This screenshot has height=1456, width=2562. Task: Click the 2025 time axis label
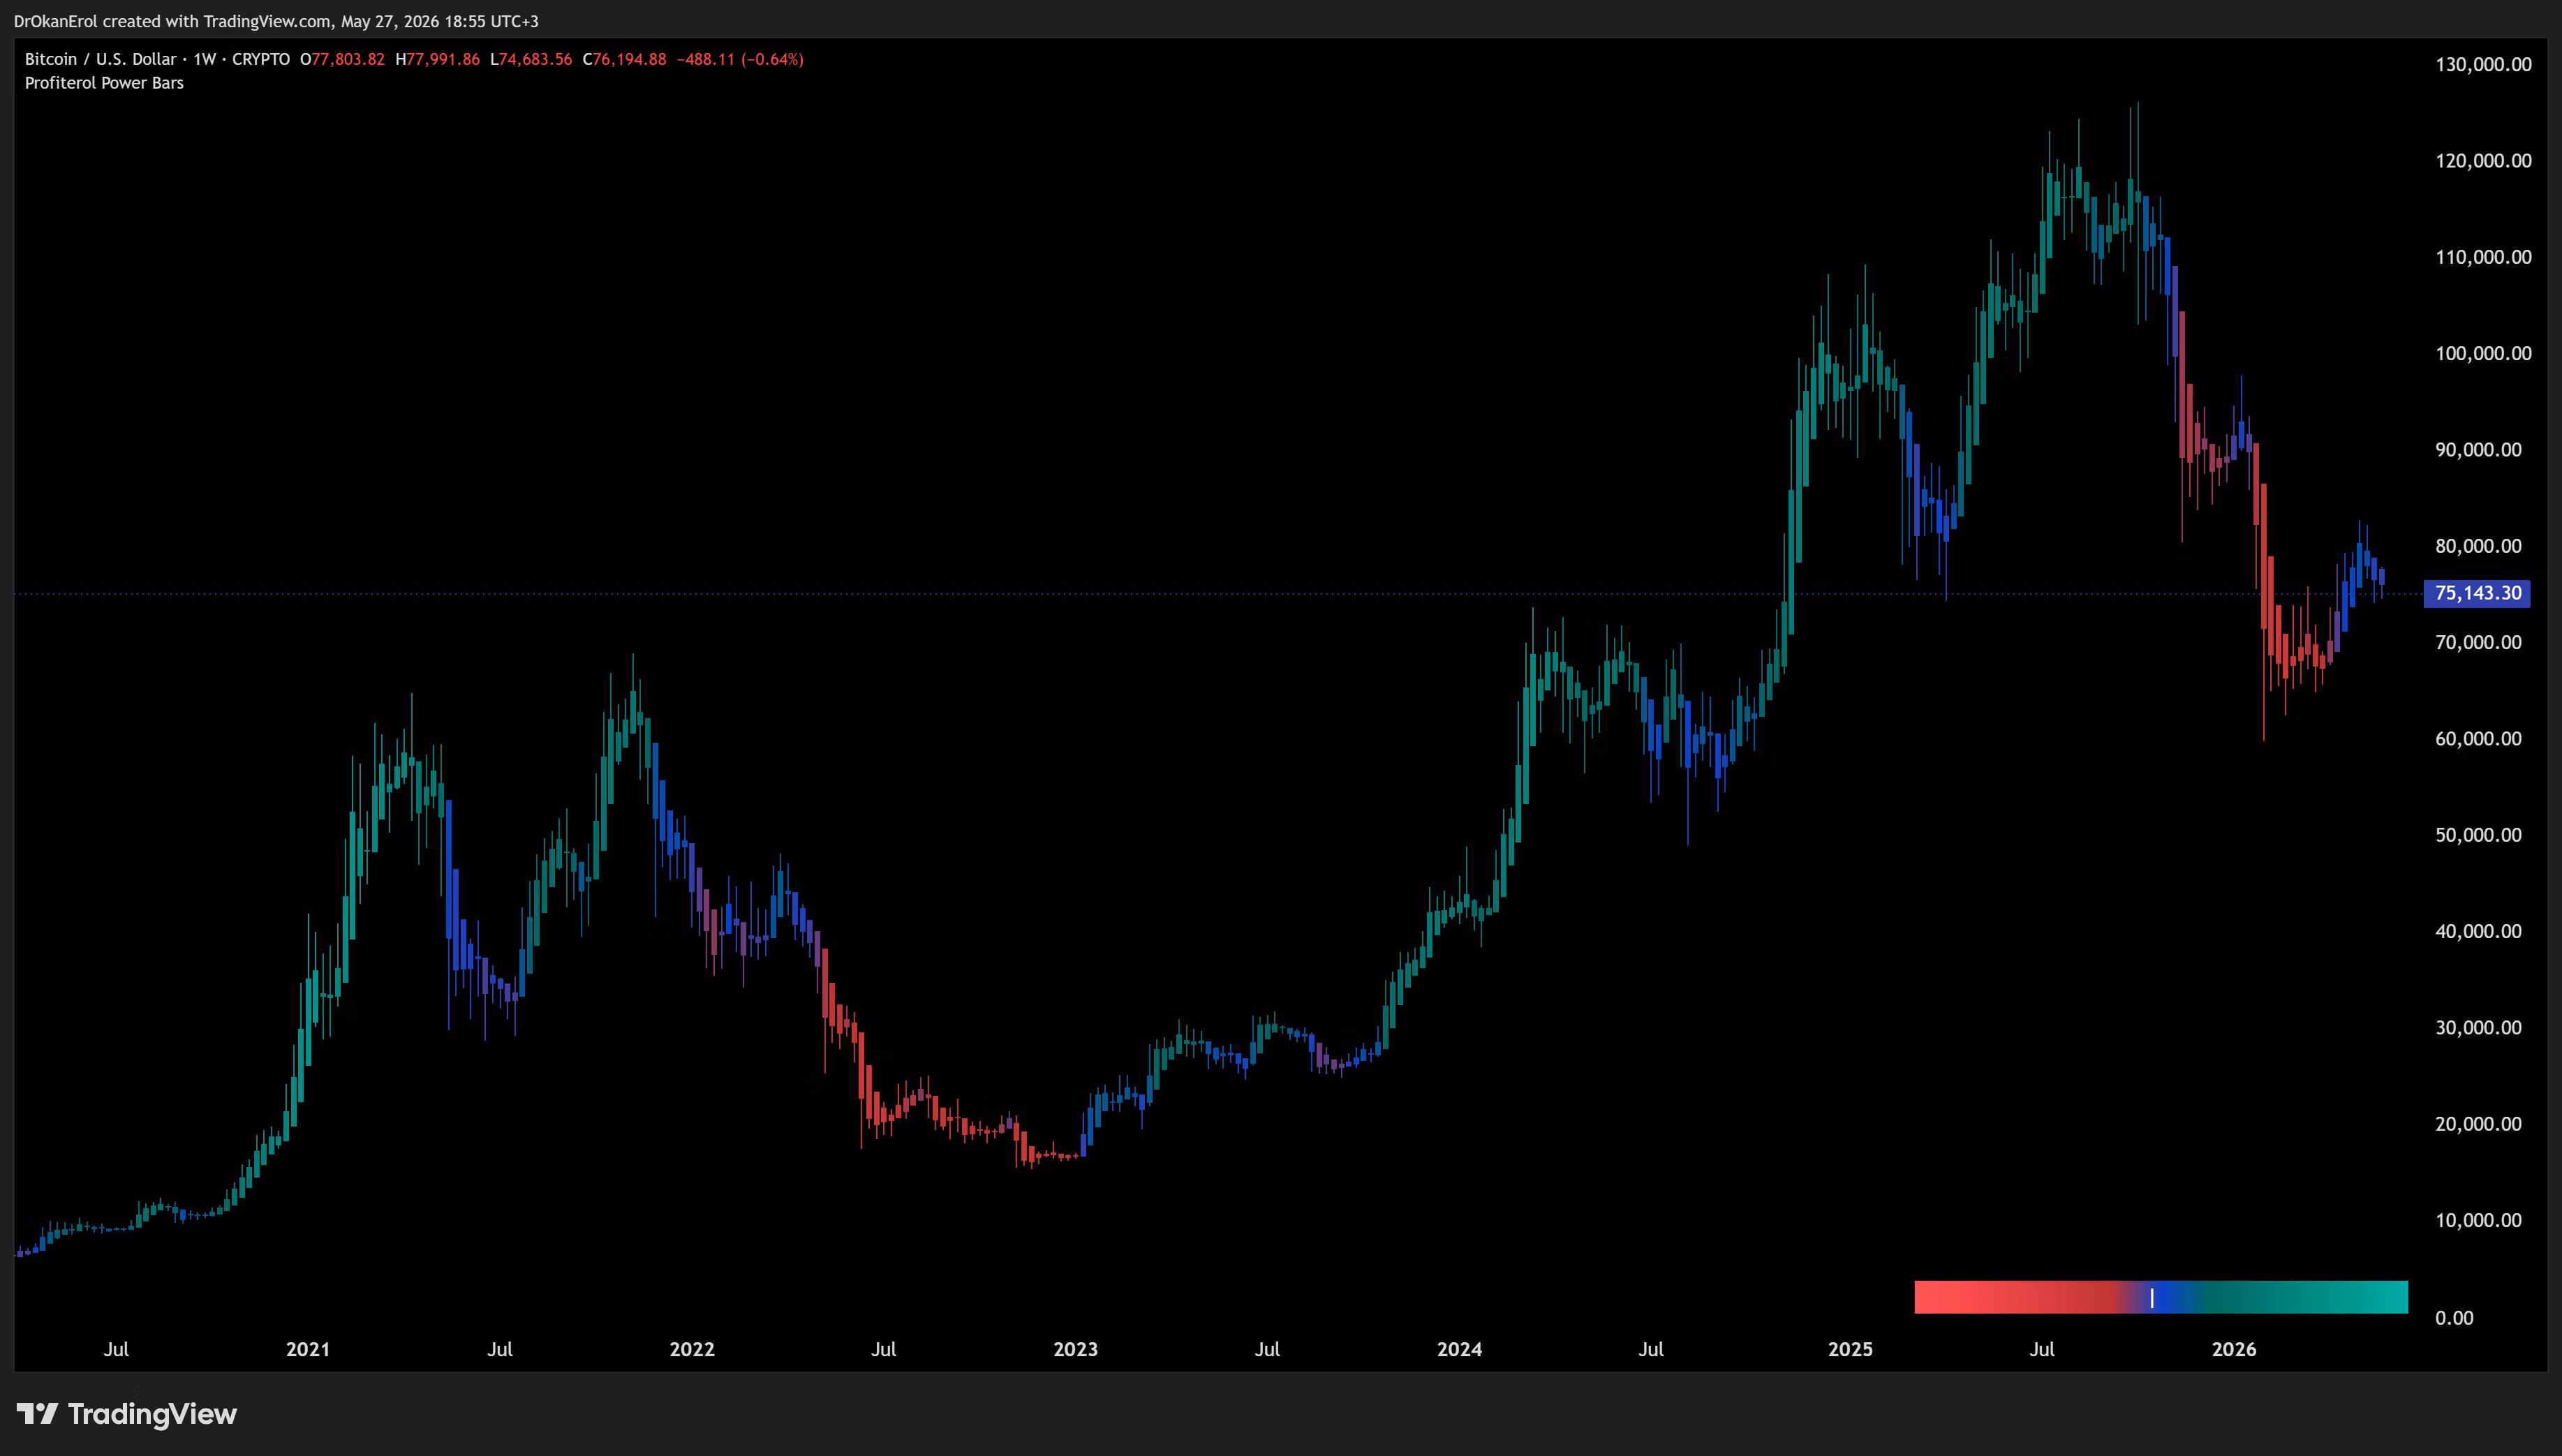[x=1850, y=1349]
